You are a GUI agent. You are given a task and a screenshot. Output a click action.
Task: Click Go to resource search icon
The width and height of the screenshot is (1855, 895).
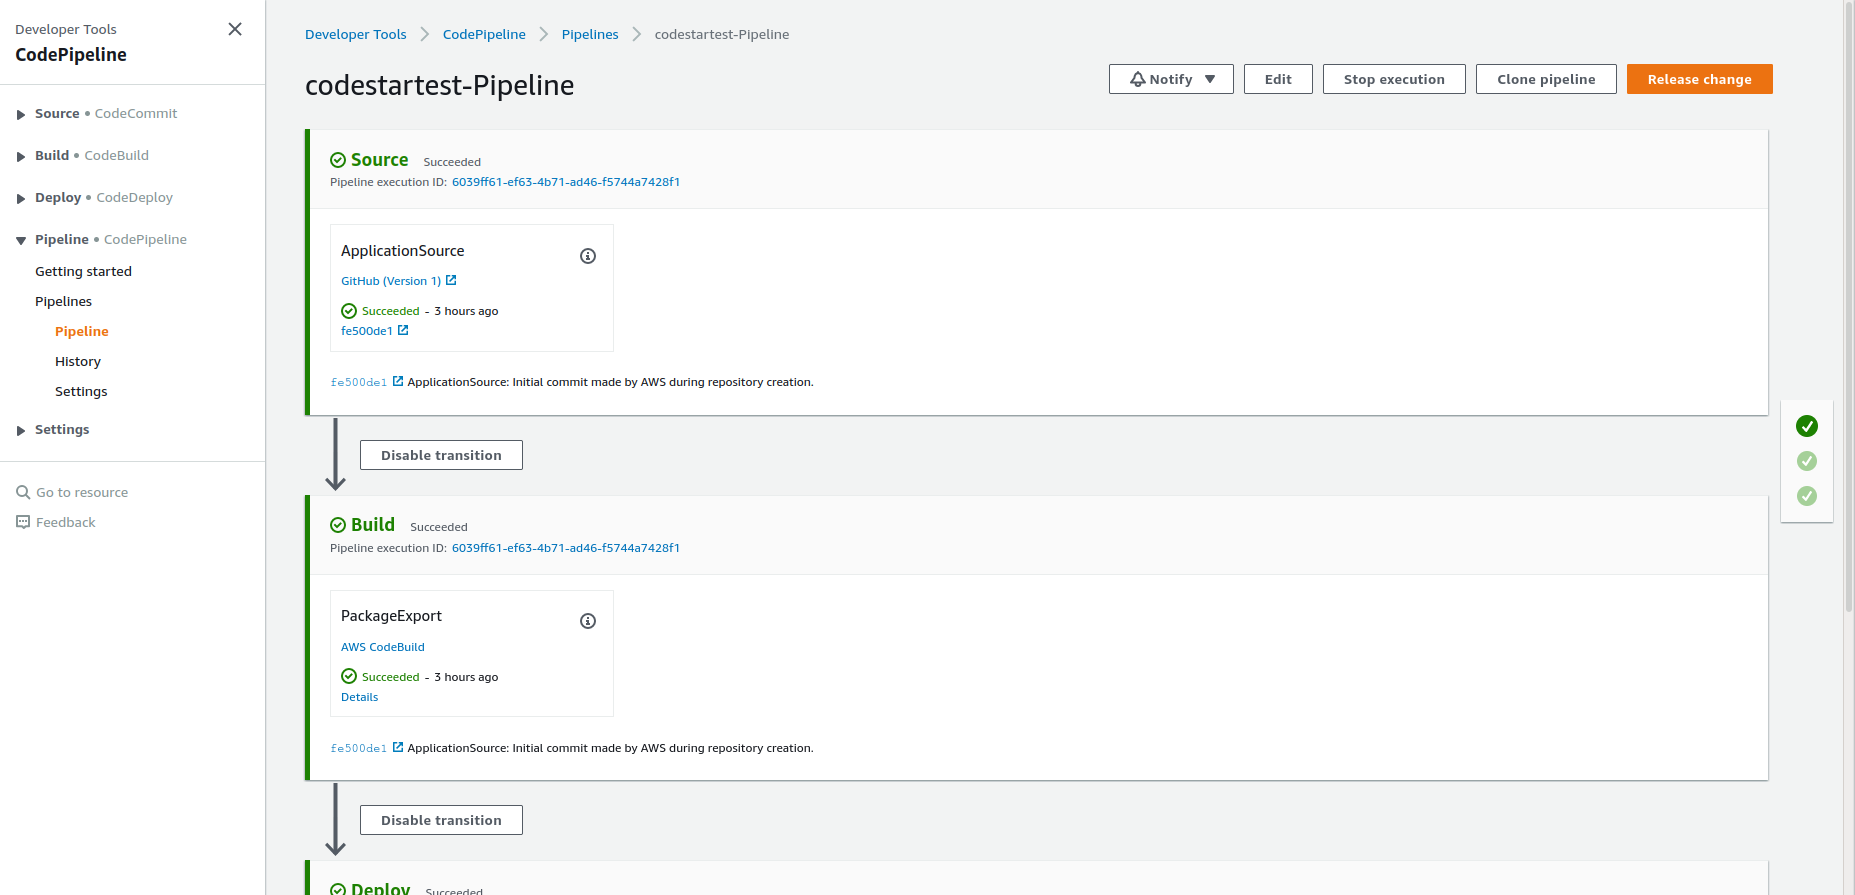coord(23,492)
